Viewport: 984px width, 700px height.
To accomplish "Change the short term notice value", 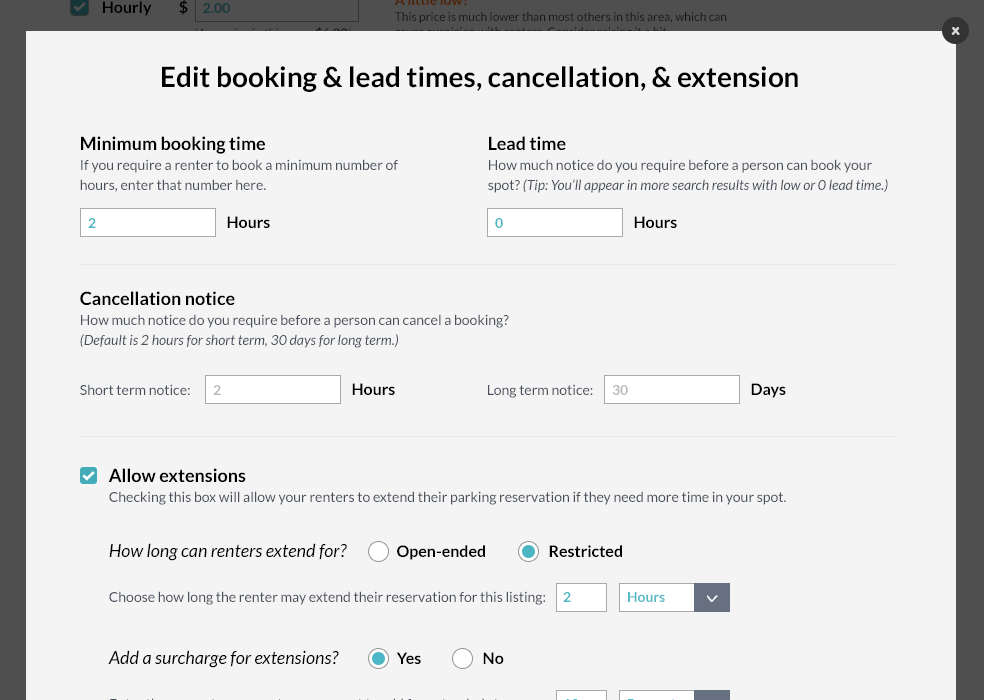I will [x=272, y=389].
